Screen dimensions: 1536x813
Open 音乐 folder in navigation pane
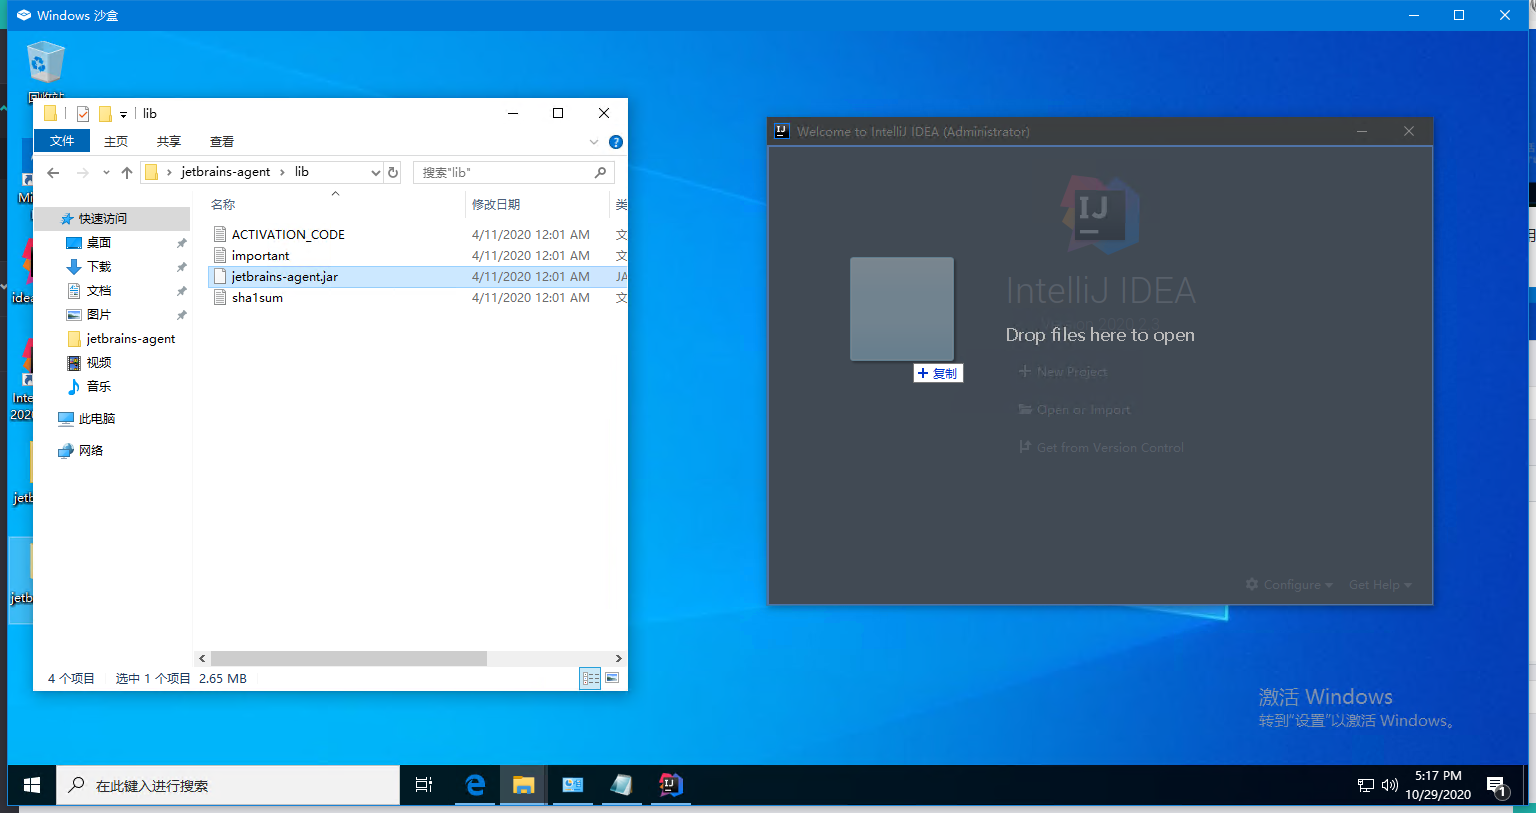[x=98, y=386]
